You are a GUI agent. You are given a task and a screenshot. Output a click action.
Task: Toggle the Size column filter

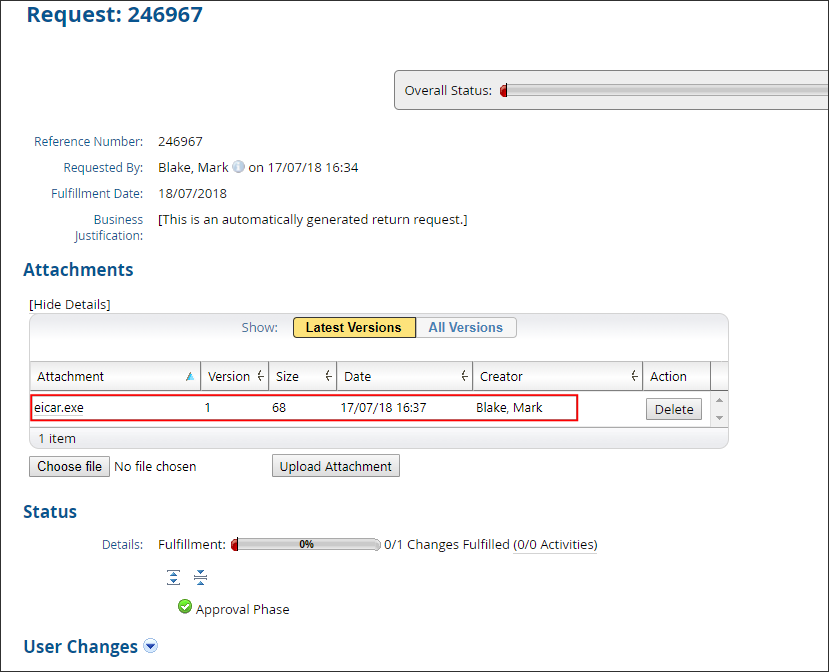tap(327, 376)
